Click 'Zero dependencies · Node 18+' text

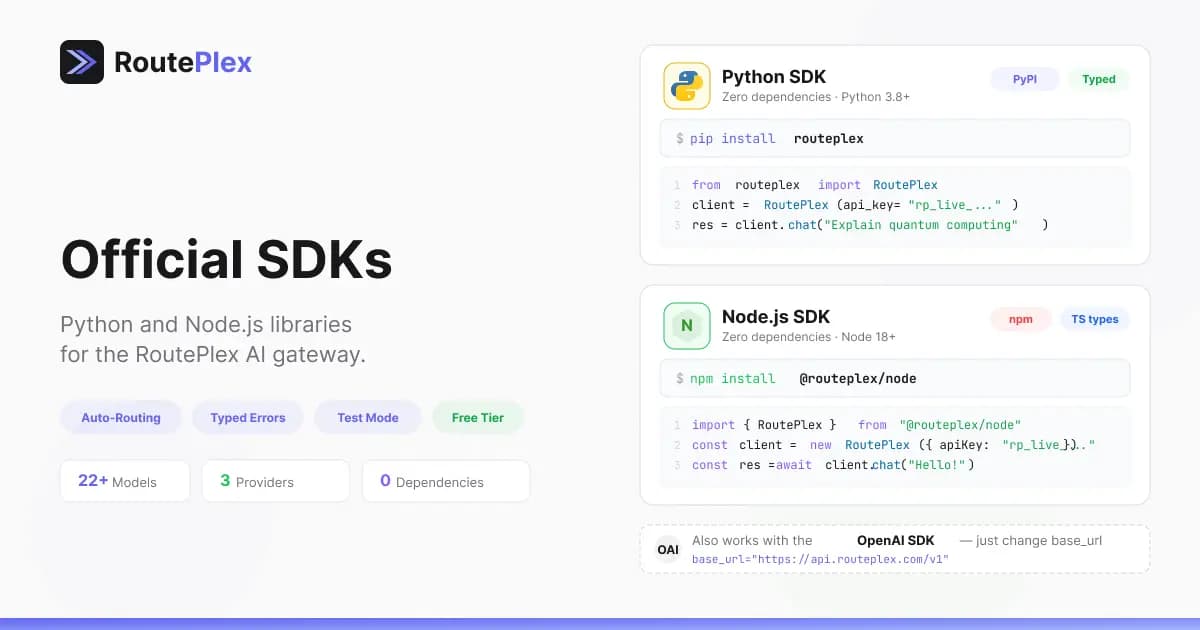[809, 337]
